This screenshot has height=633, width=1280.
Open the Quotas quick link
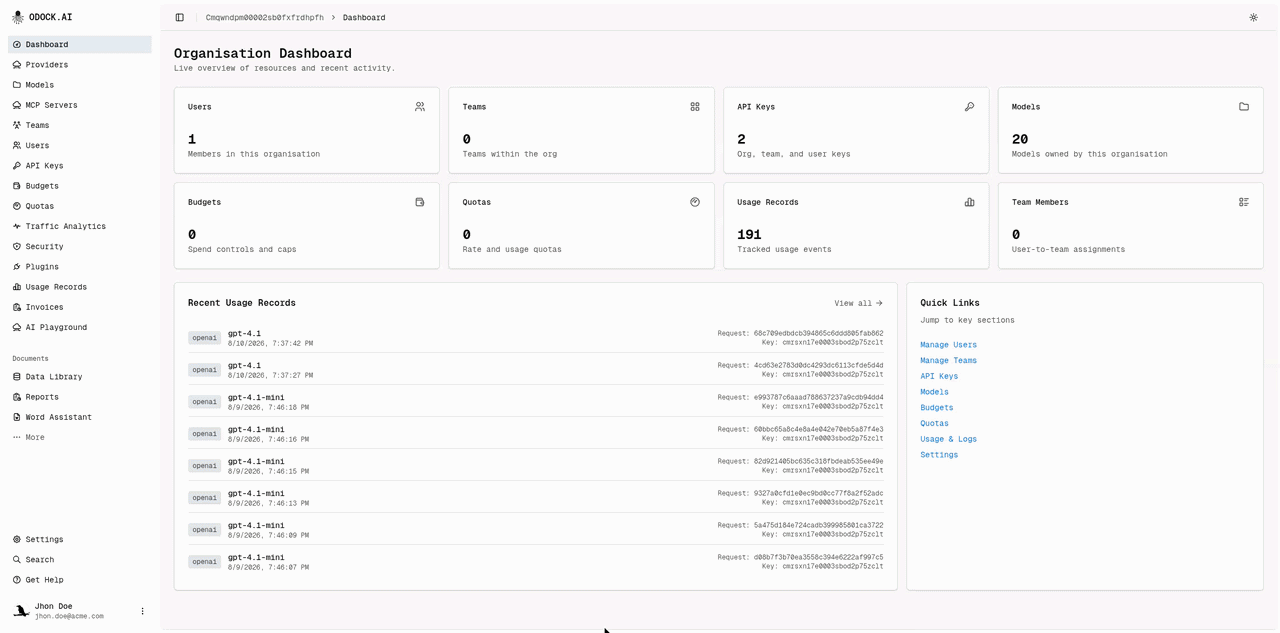click(x=934, y=423)
